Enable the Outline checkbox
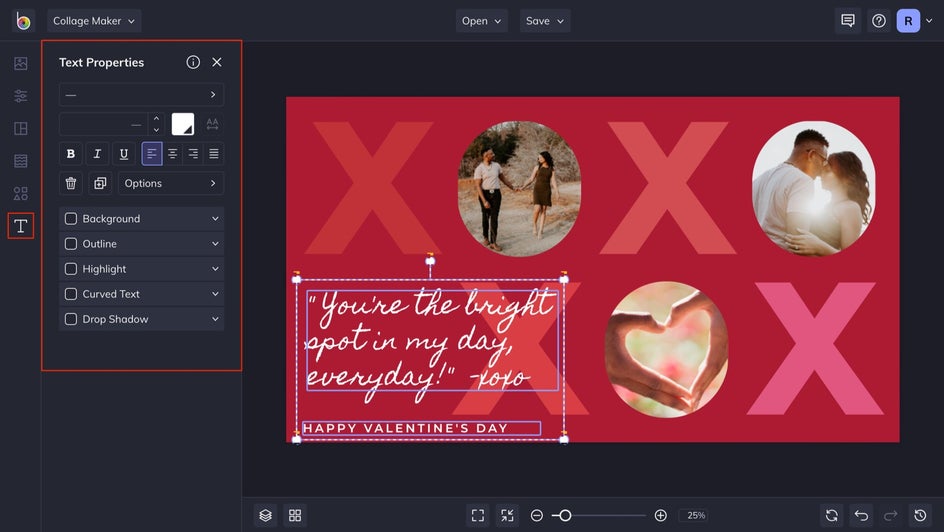This screenshot has width=944, height=532. (x=70, y=244)
